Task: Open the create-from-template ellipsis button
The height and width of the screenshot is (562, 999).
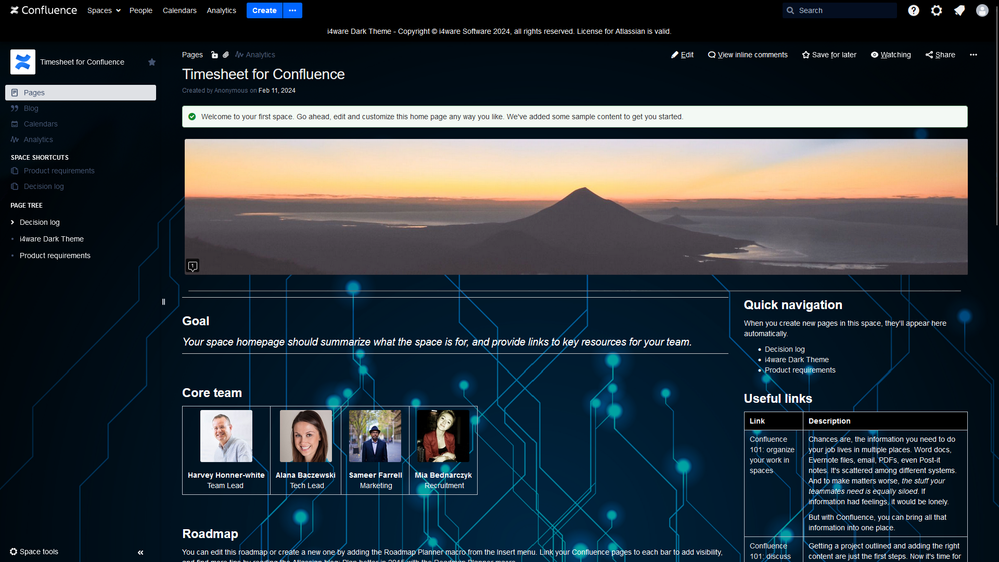Action: coord(292,10)
